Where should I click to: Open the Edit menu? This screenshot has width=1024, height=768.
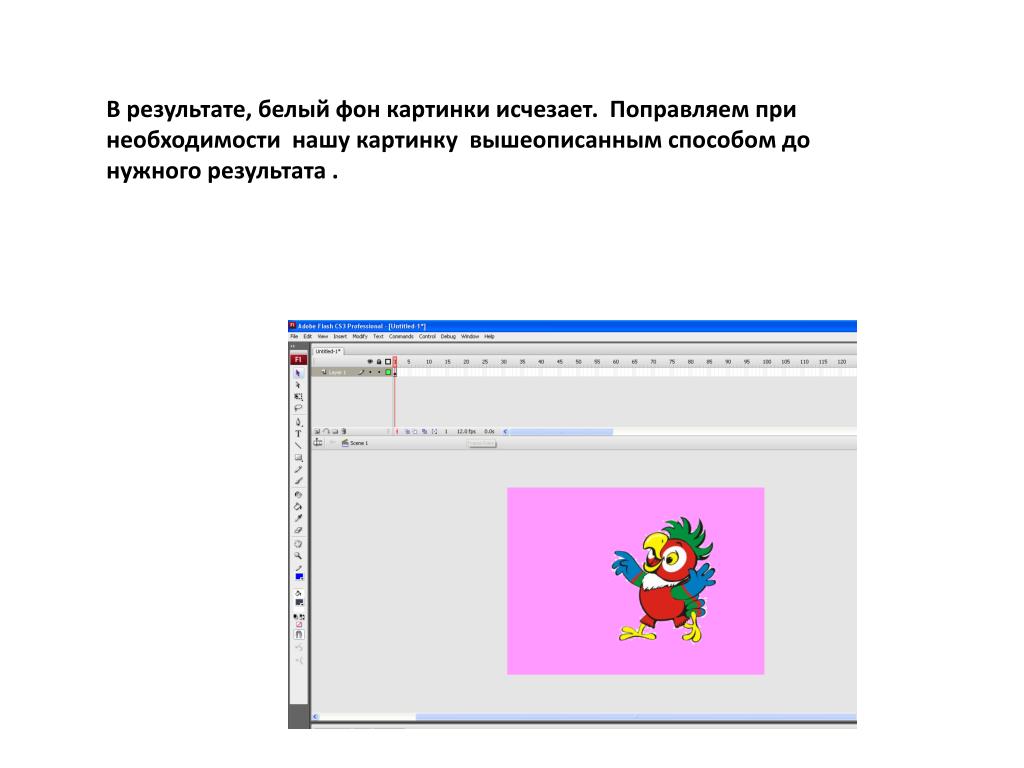[308, 336]
